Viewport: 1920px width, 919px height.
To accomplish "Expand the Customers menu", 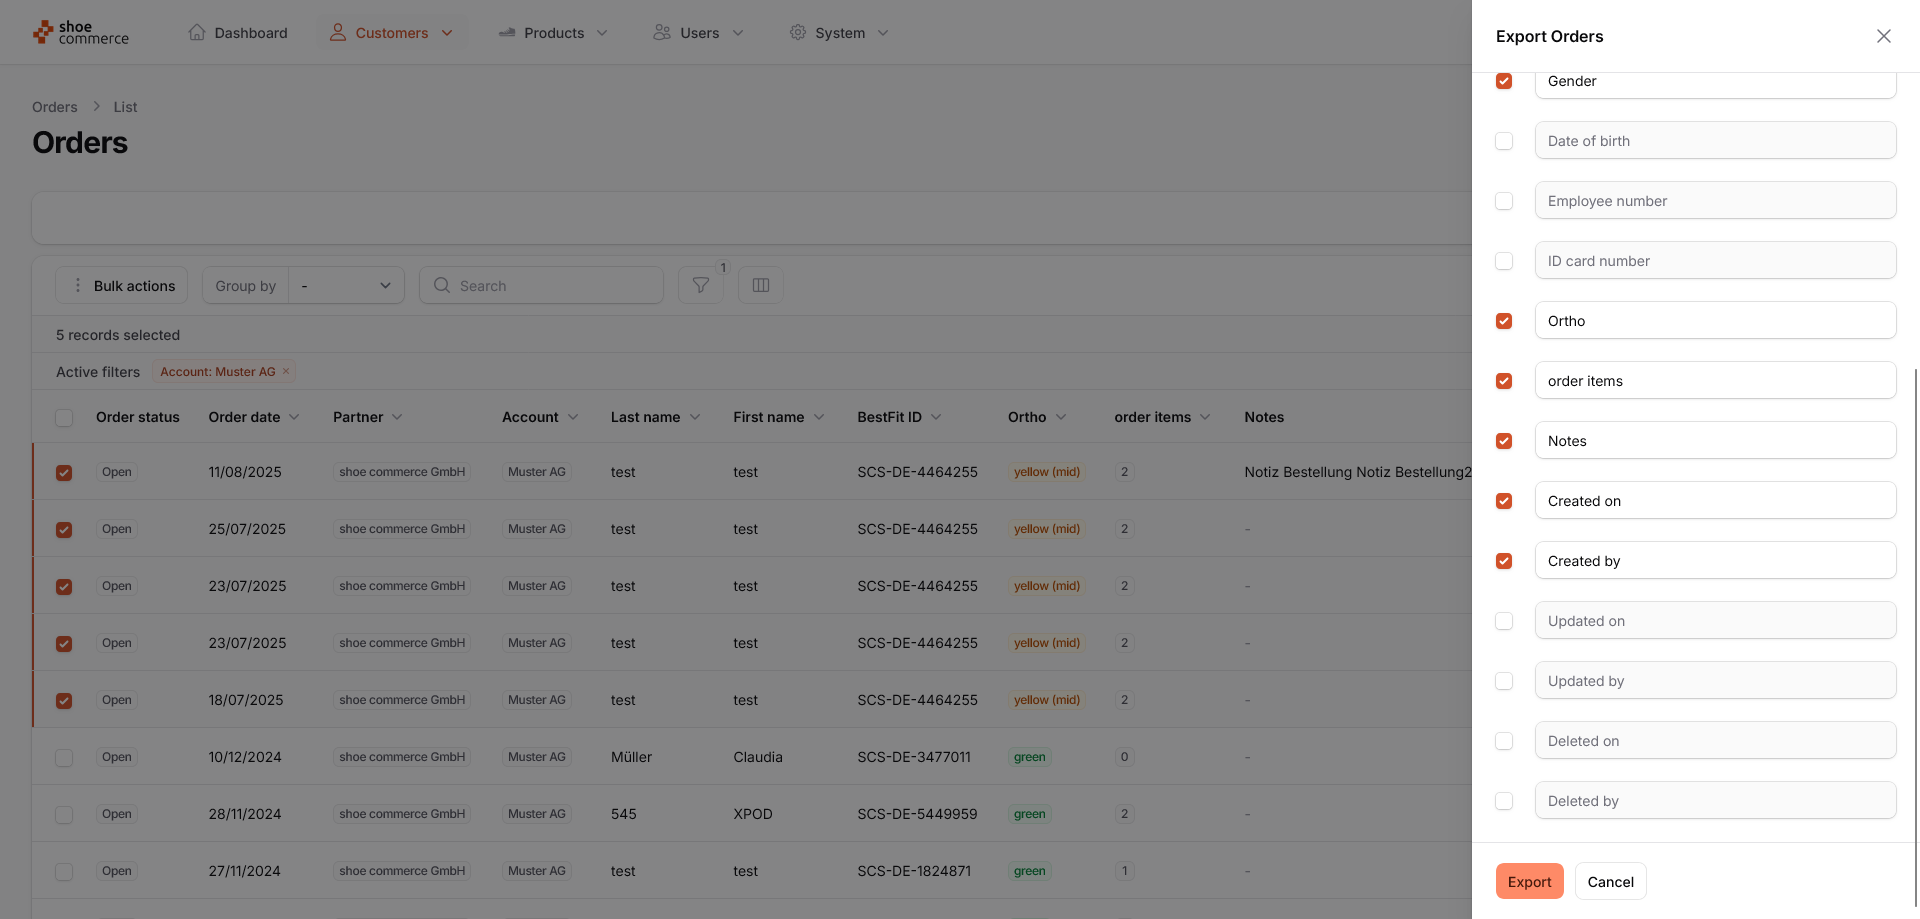I will pyautogui.click(x=391, y=33).
